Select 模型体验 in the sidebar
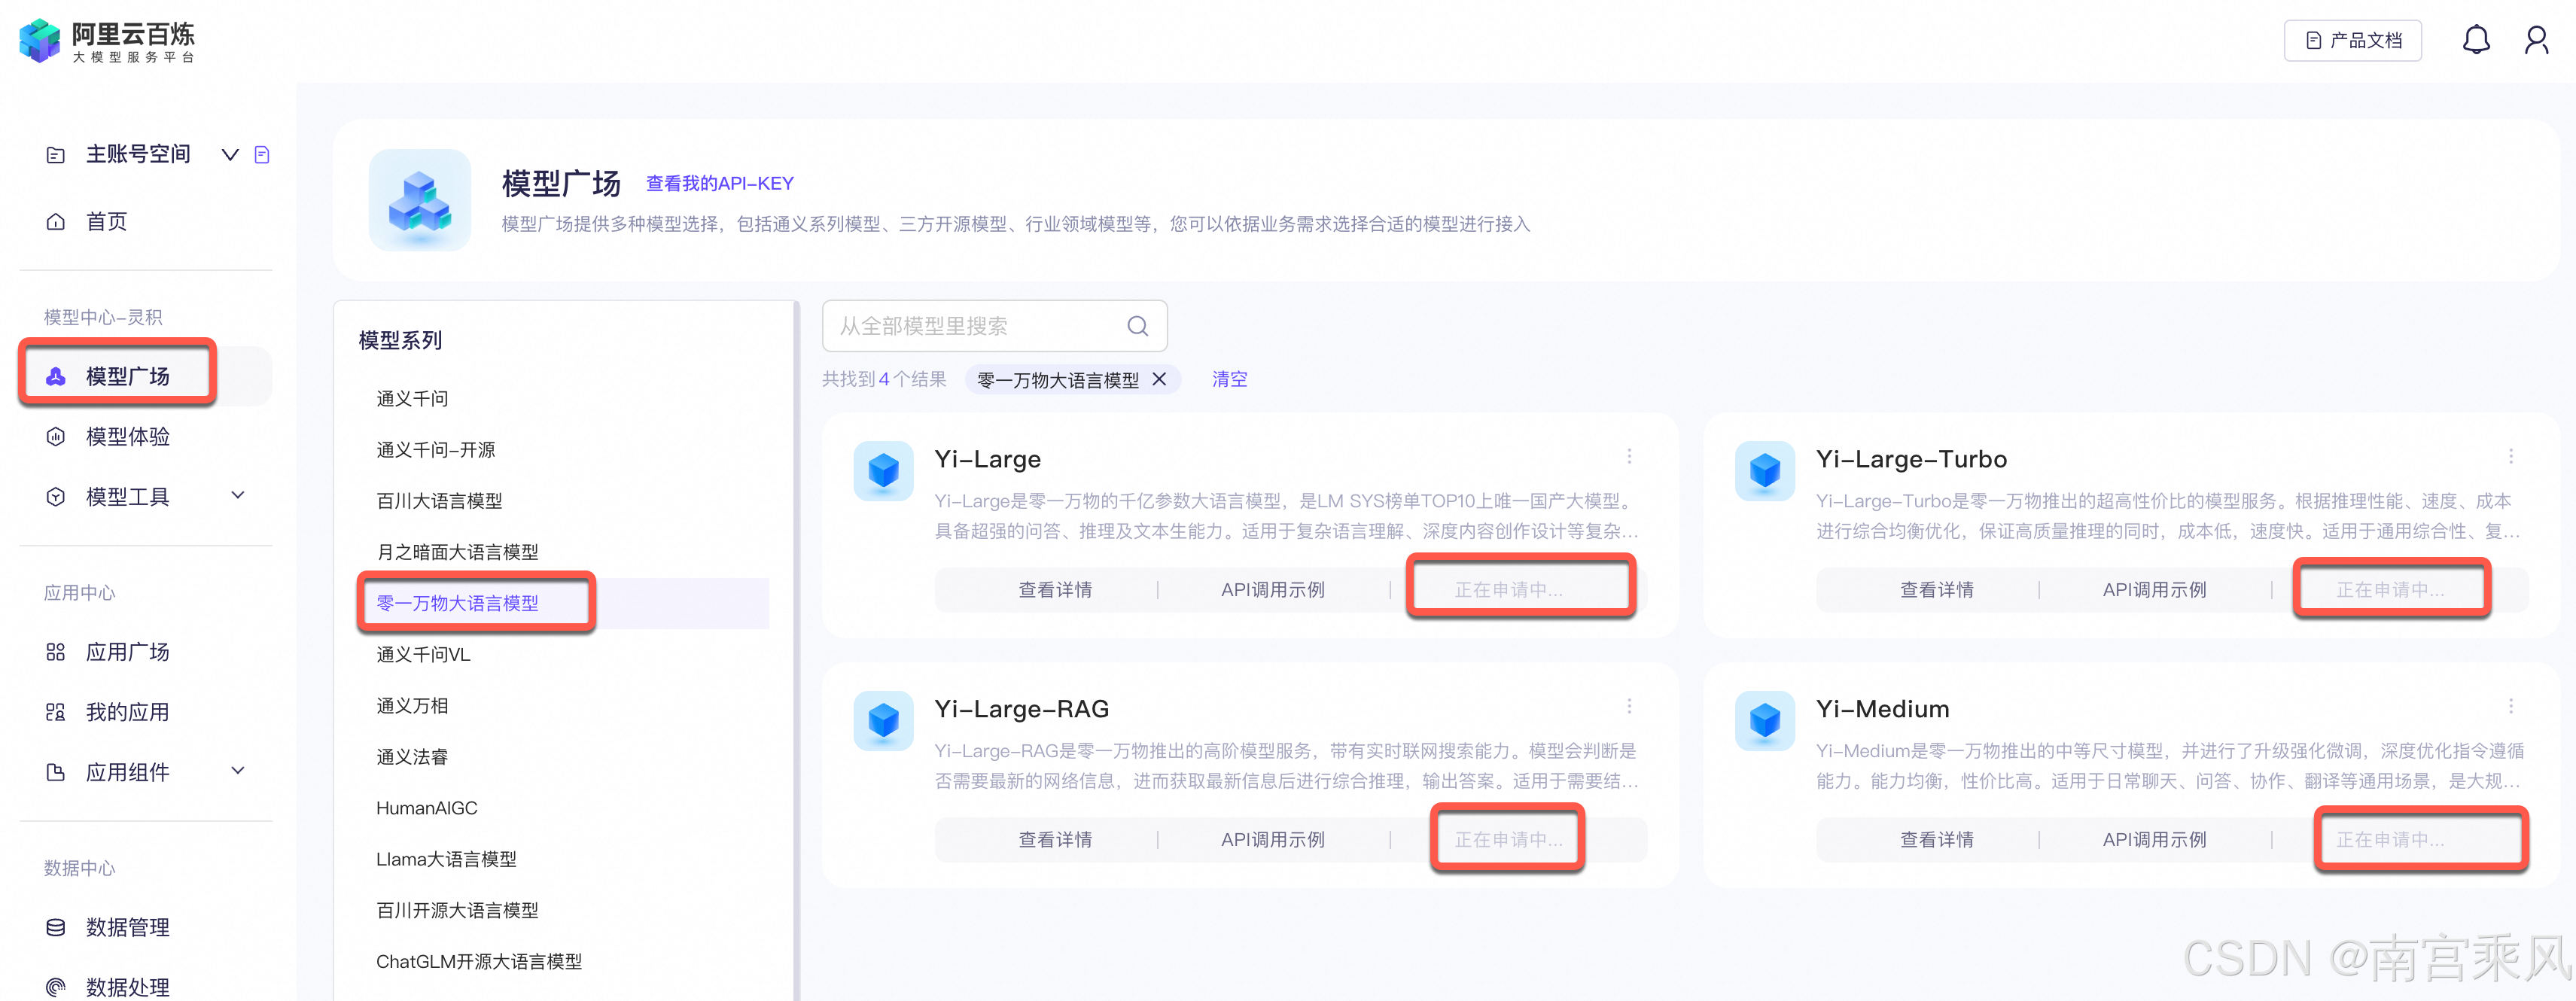 tap(126, 436)
